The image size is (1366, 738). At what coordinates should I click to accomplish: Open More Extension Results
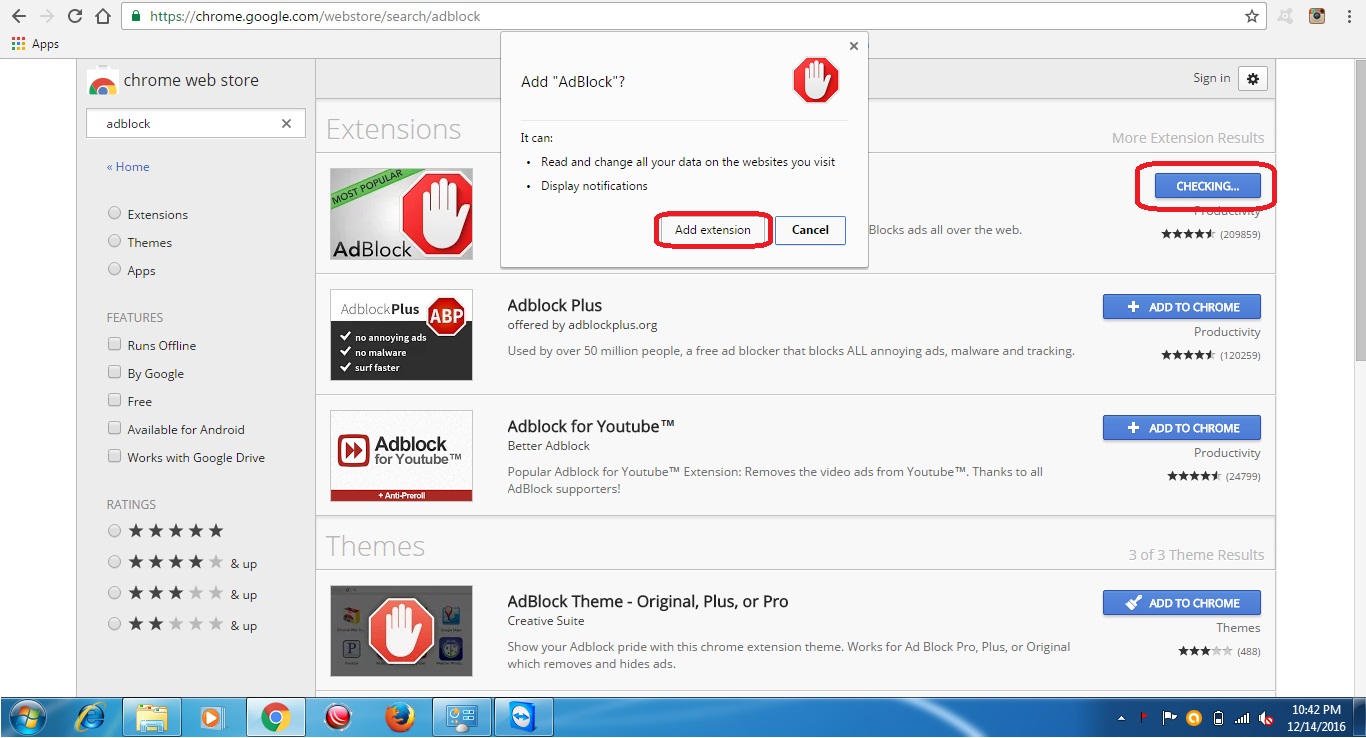[1188, 138]
